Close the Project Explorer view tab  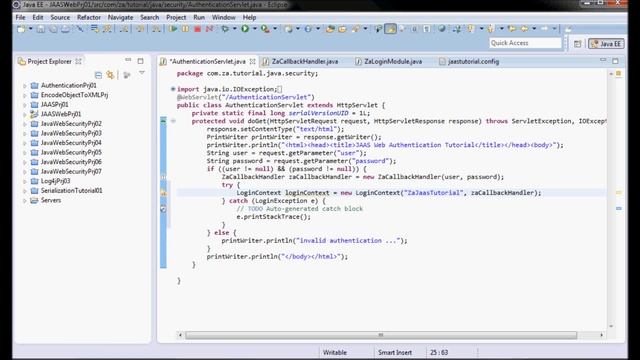(78, 61)
